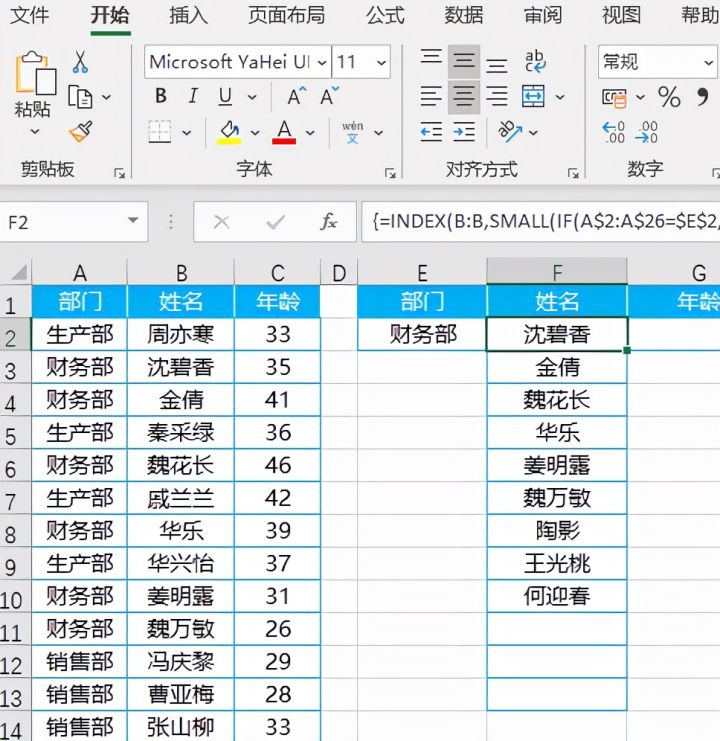Screen dimensions: 720x741
Task: Click the Paste clipboard icon
Action: click(x=35, y=73)
